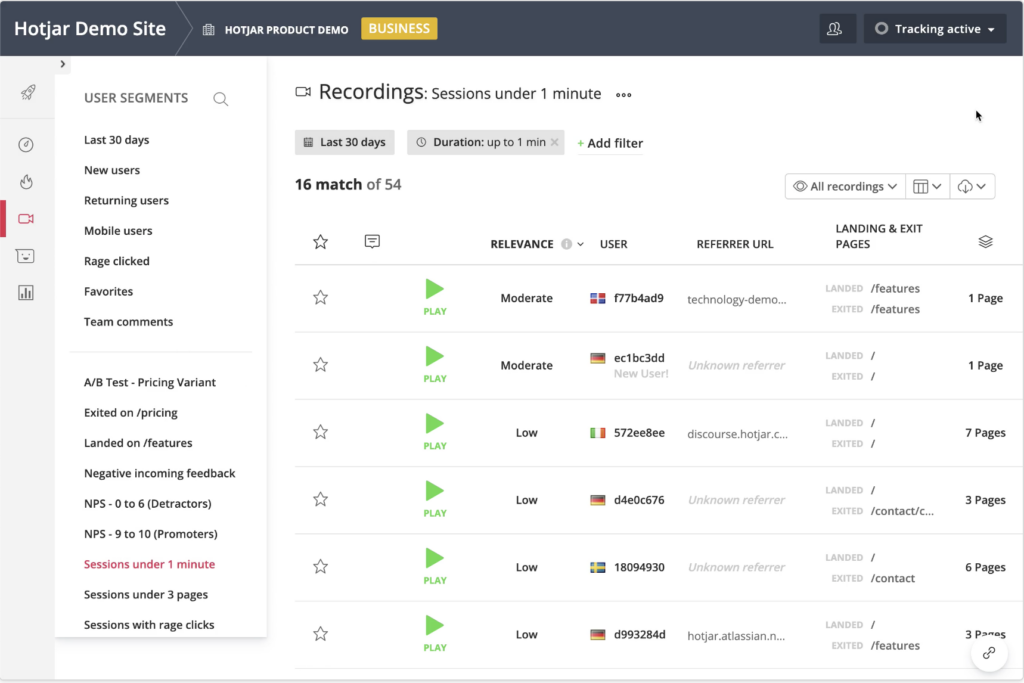Image resolution: width=1024 pixels, height=683 pixels.
Task: Click referrer discourse.hotjar.c...
Action: pyautogui.click(x=737, y=434)
